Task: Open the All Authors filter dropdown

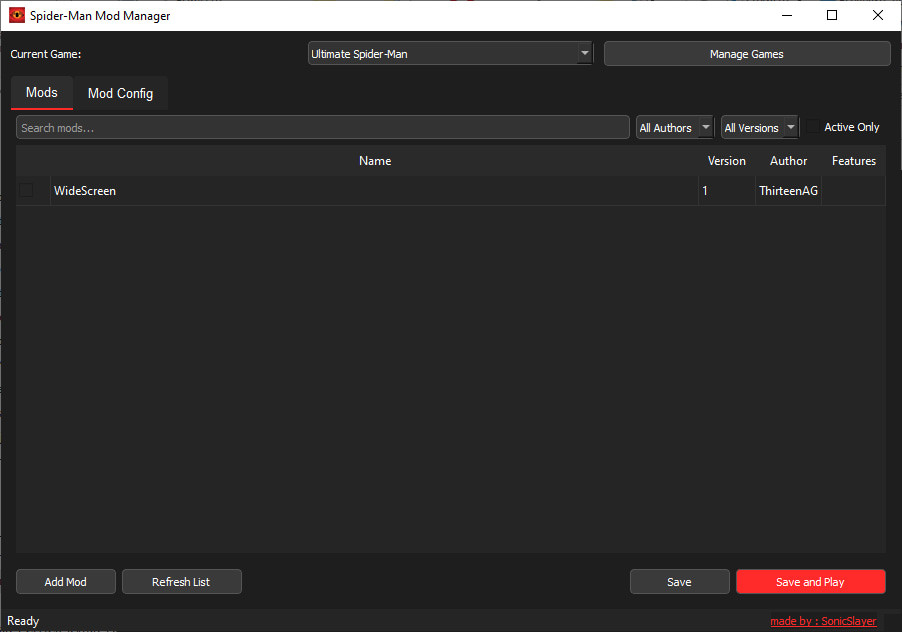Action: tap(673, 127)
